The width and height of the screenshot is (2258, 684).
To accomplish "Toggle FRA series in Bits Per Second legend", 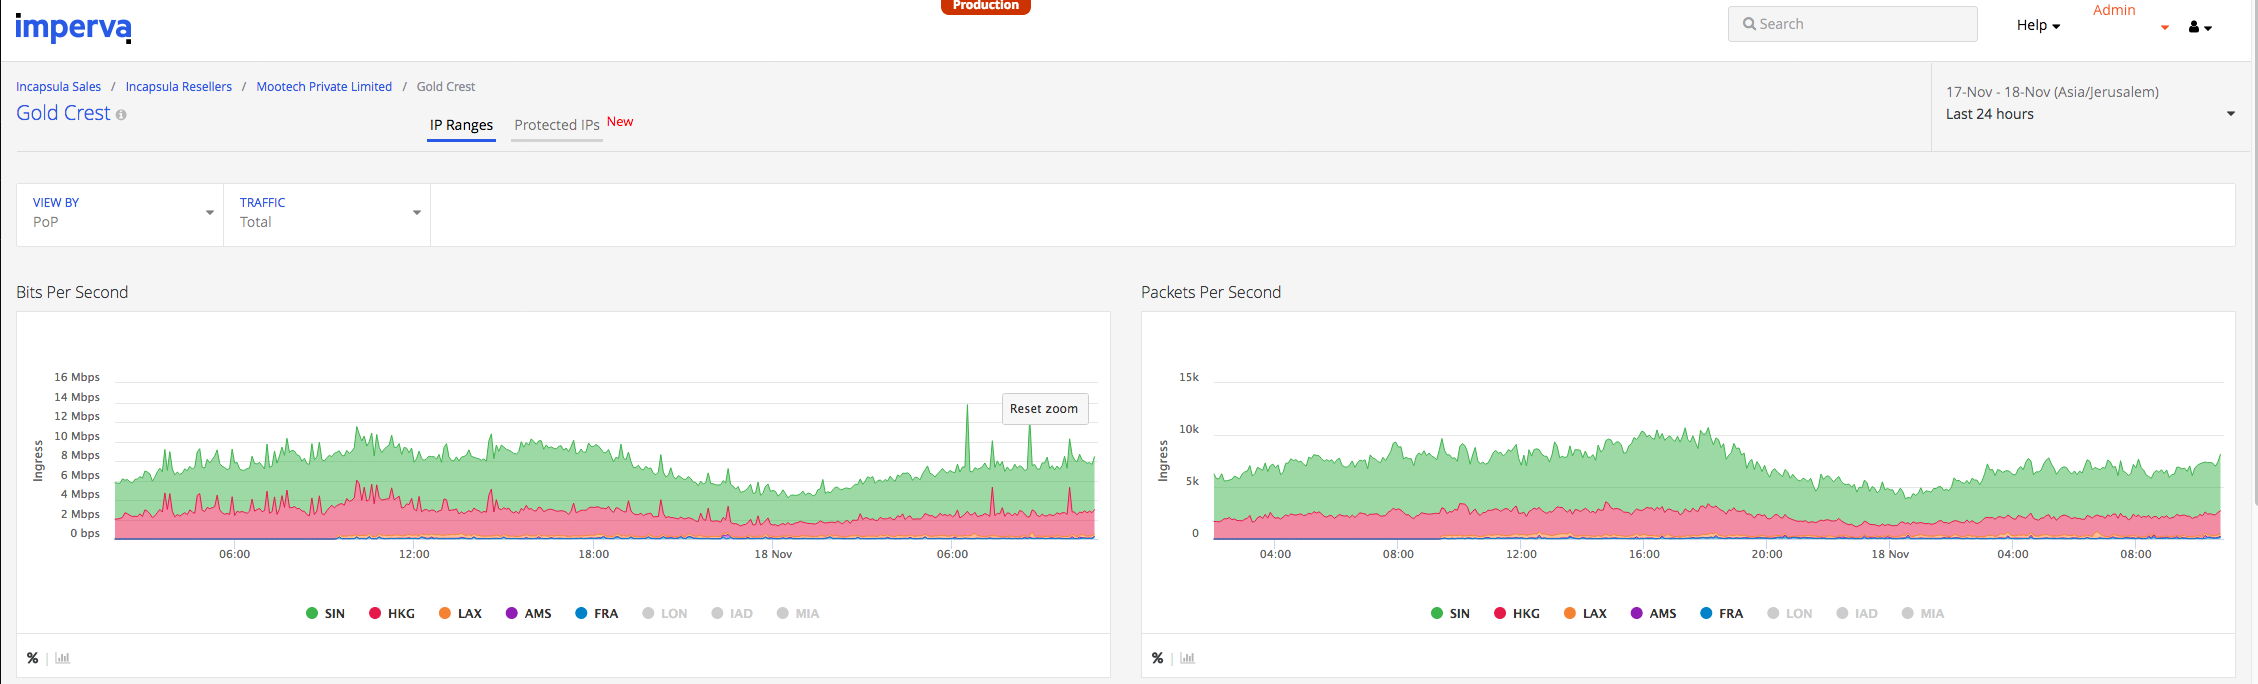I will [x=596, y=613].
